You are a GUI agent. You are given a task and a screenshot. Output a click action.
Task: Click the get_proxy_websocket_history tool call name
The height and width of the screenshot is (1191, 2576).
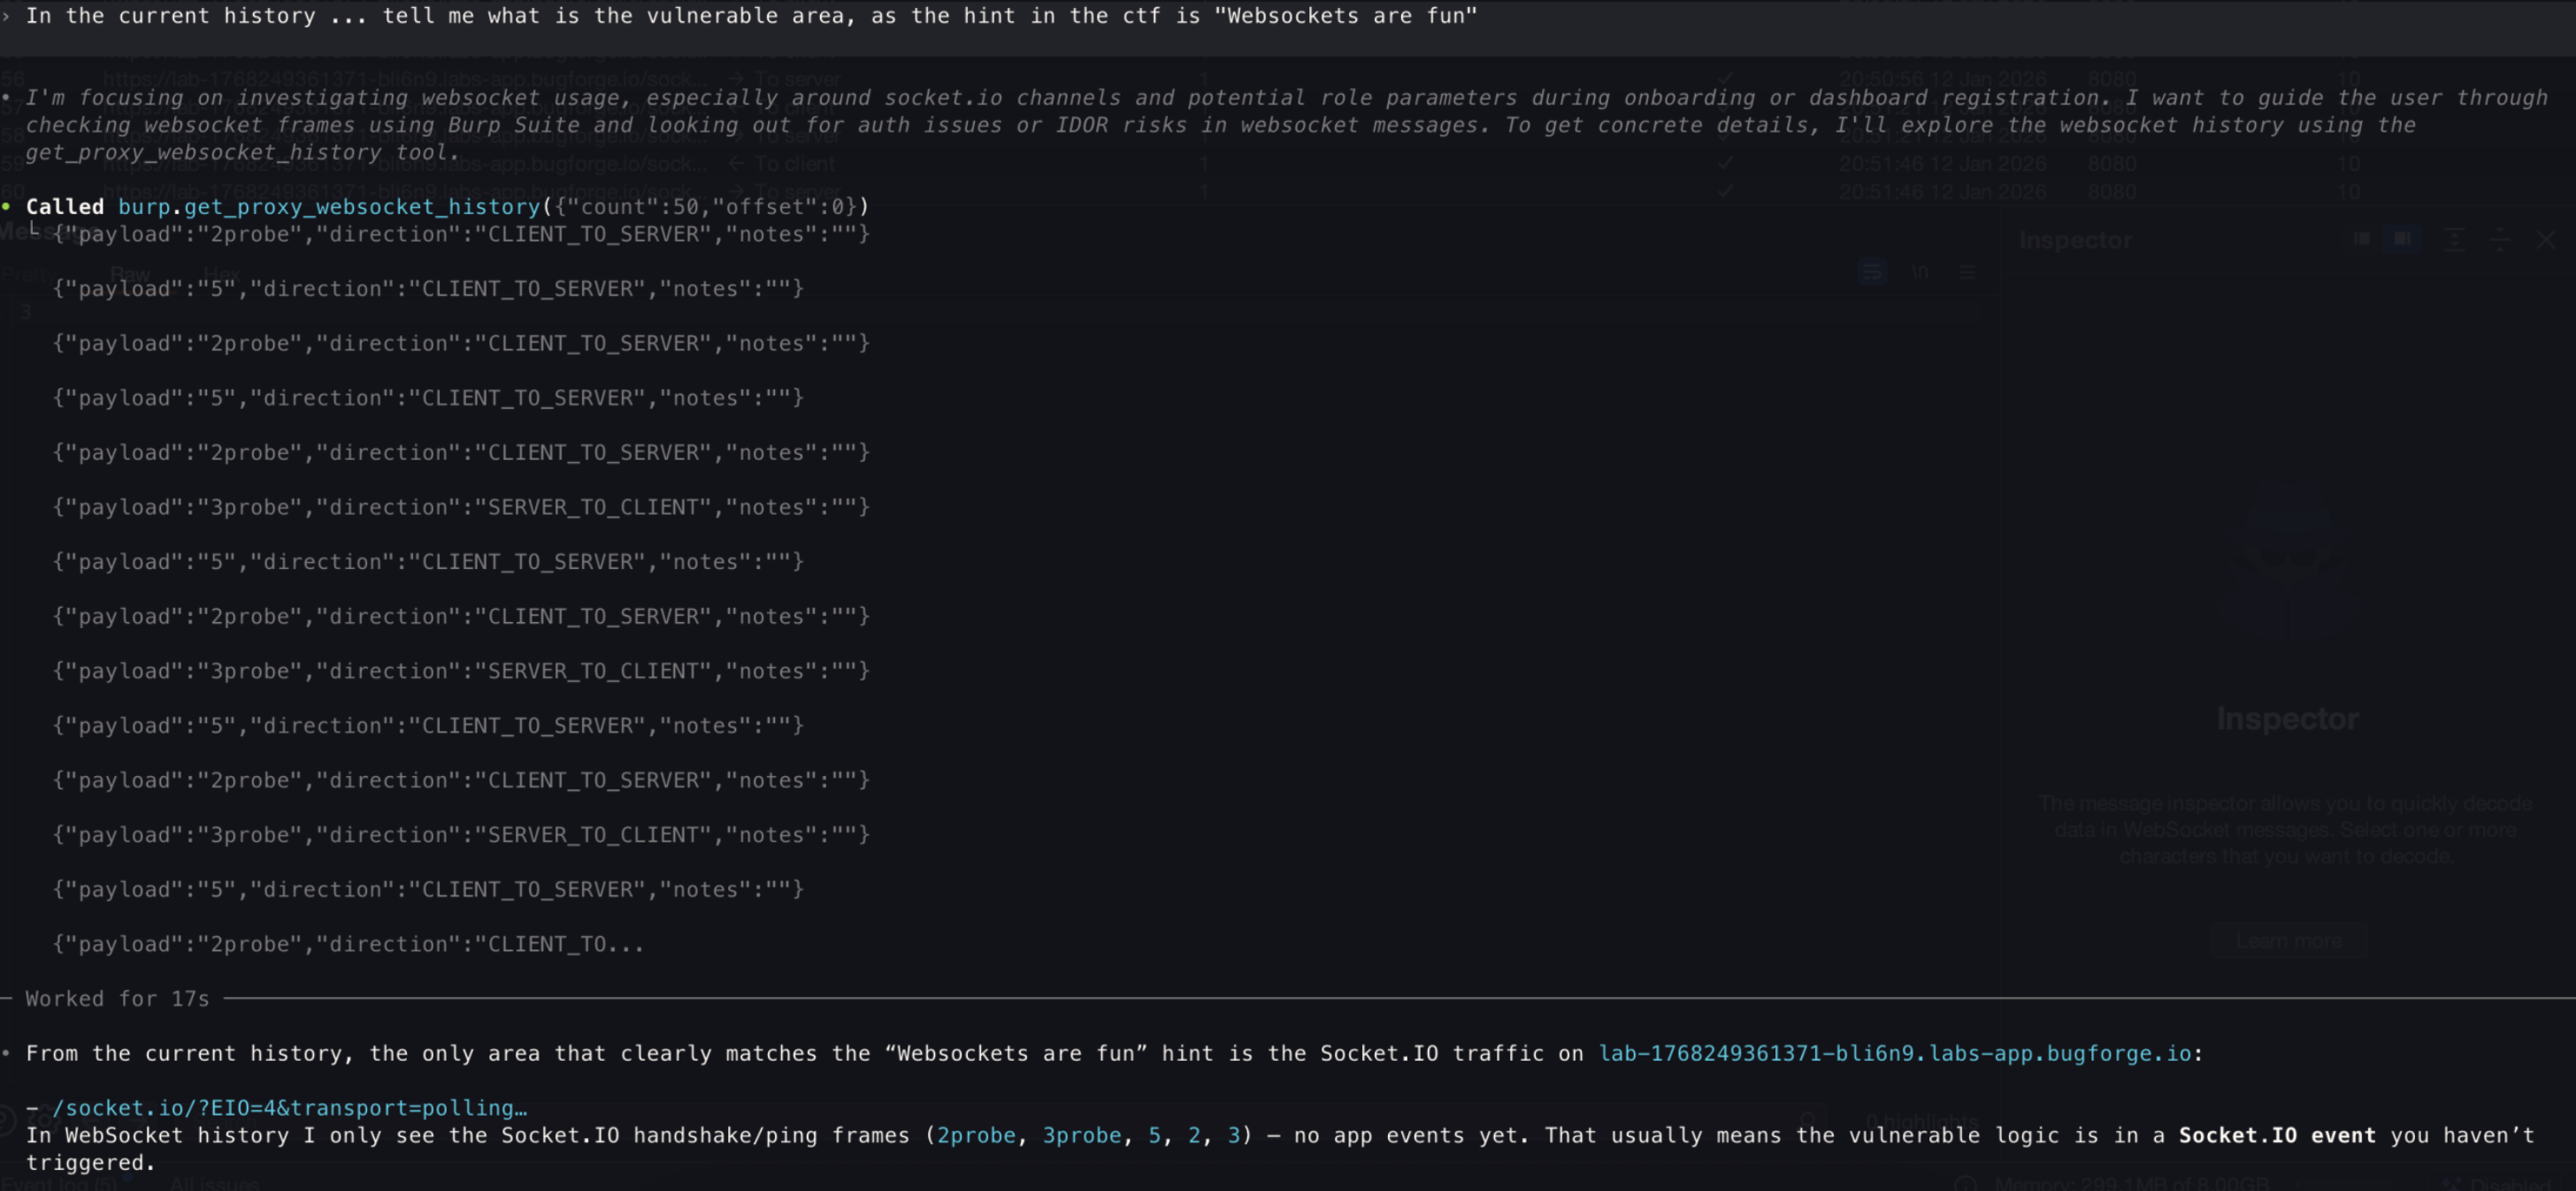click(x=361, y=206)
